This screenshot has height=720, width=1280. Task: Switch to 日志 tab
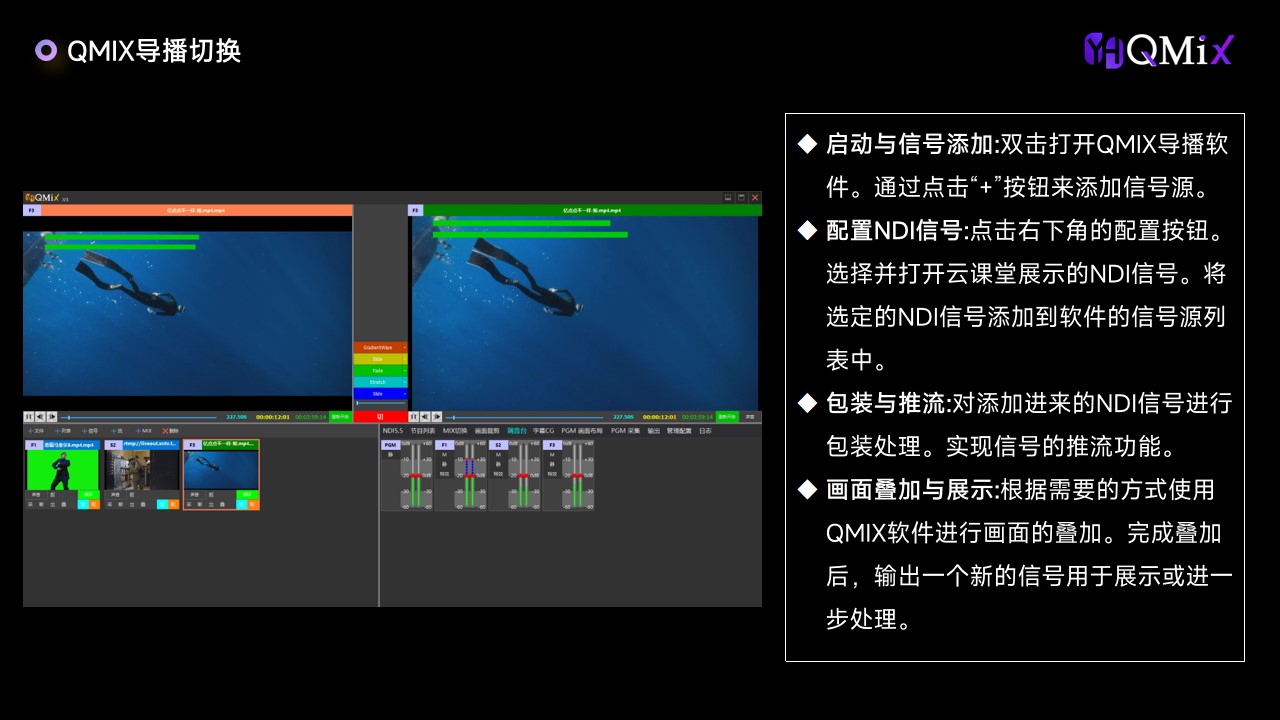(x=705, y=431)
